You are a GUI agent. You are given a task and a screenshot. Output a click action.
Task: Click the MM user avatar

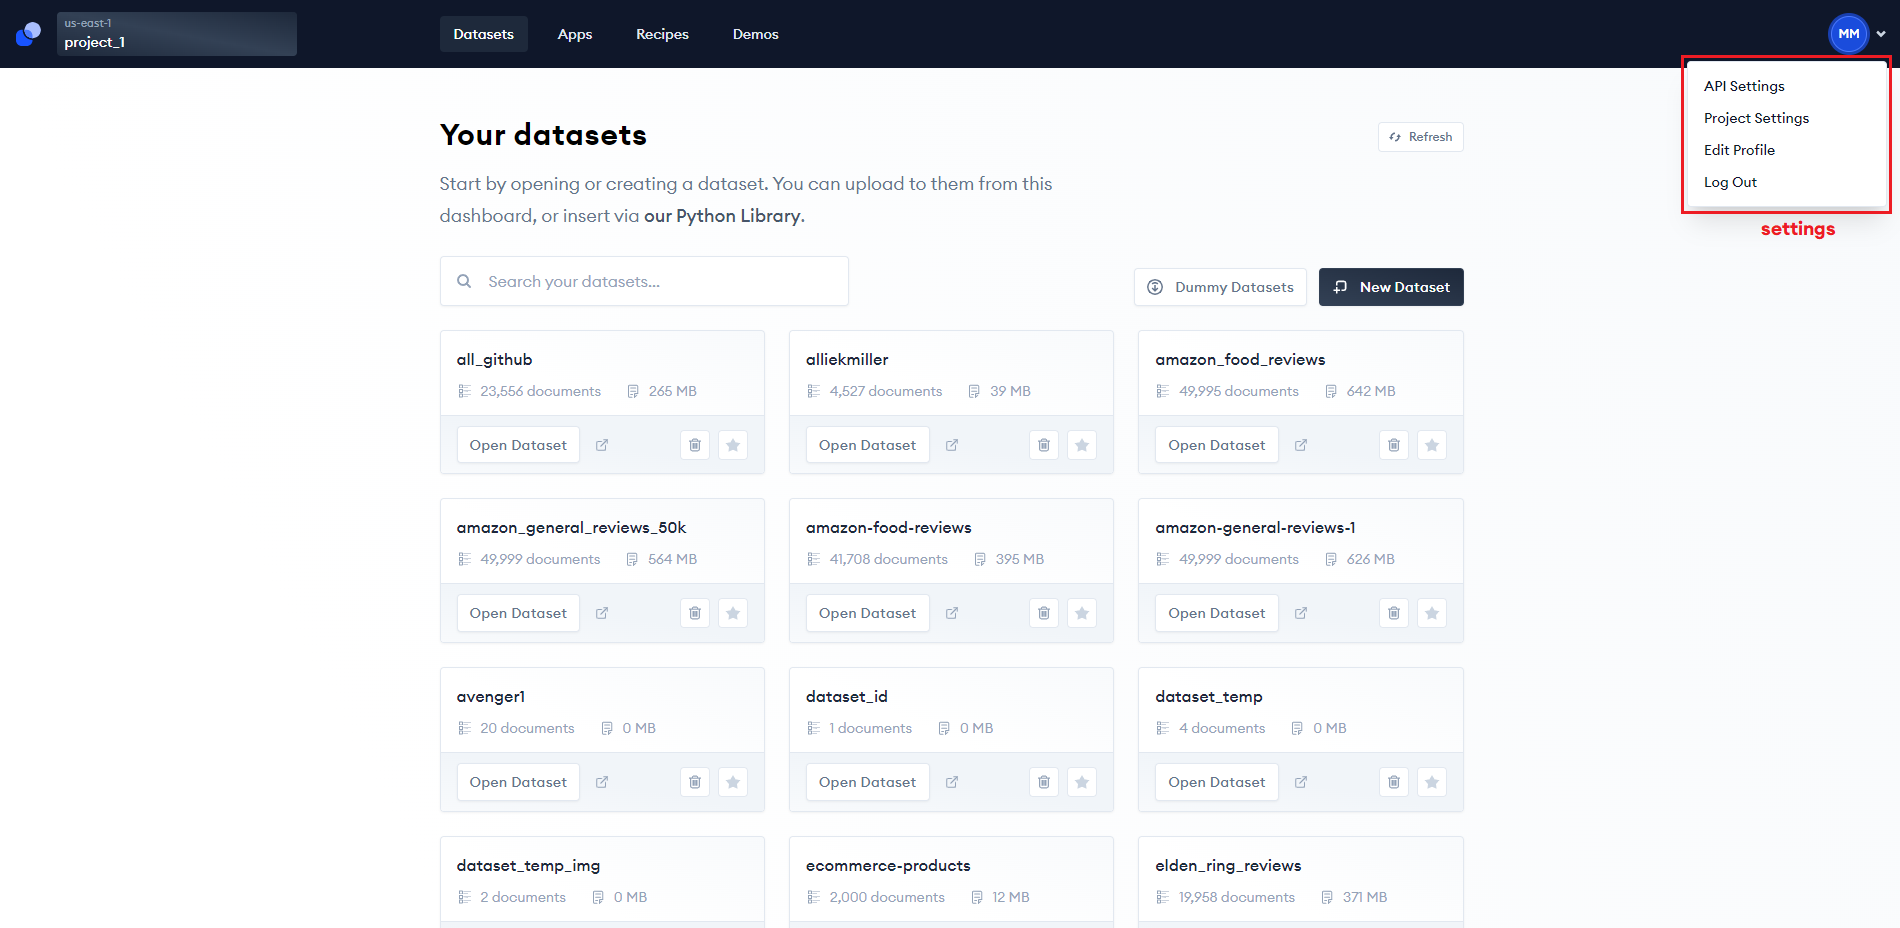(x=1849, y=34)
